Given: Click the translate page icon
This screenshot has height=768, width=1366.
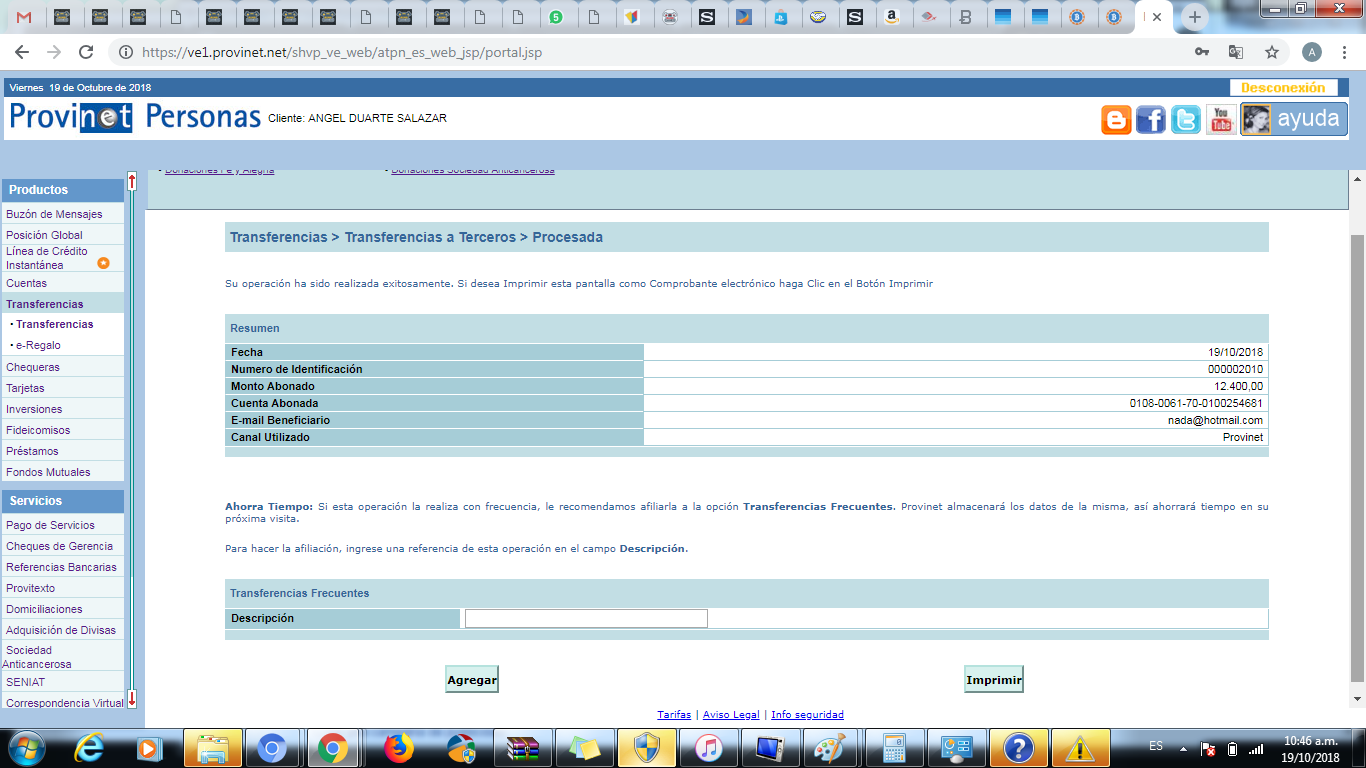Looking at the screenshot, I should (x=1236, y=52).
